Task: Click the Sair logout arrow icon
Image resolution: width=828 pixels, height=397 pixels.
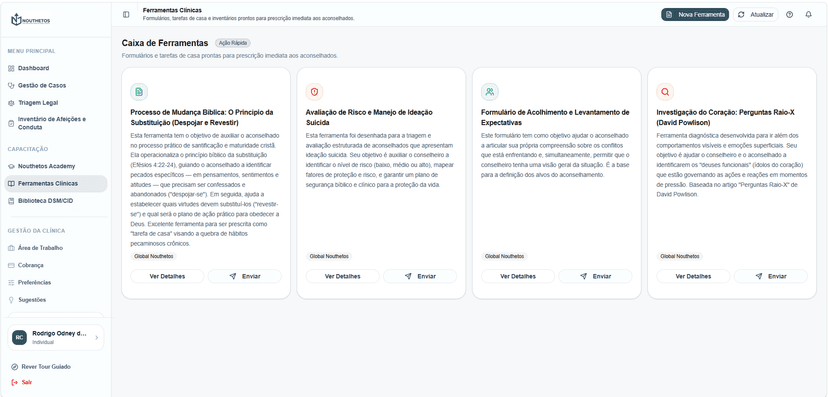Action: pyautogui.click(x=14, y=382)
